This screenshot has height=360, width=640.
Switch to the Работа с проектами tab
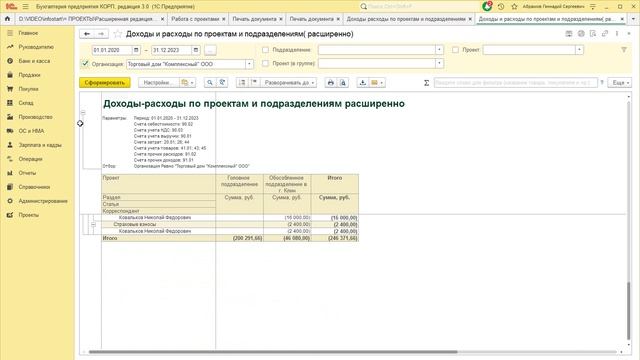click(195, 19)
